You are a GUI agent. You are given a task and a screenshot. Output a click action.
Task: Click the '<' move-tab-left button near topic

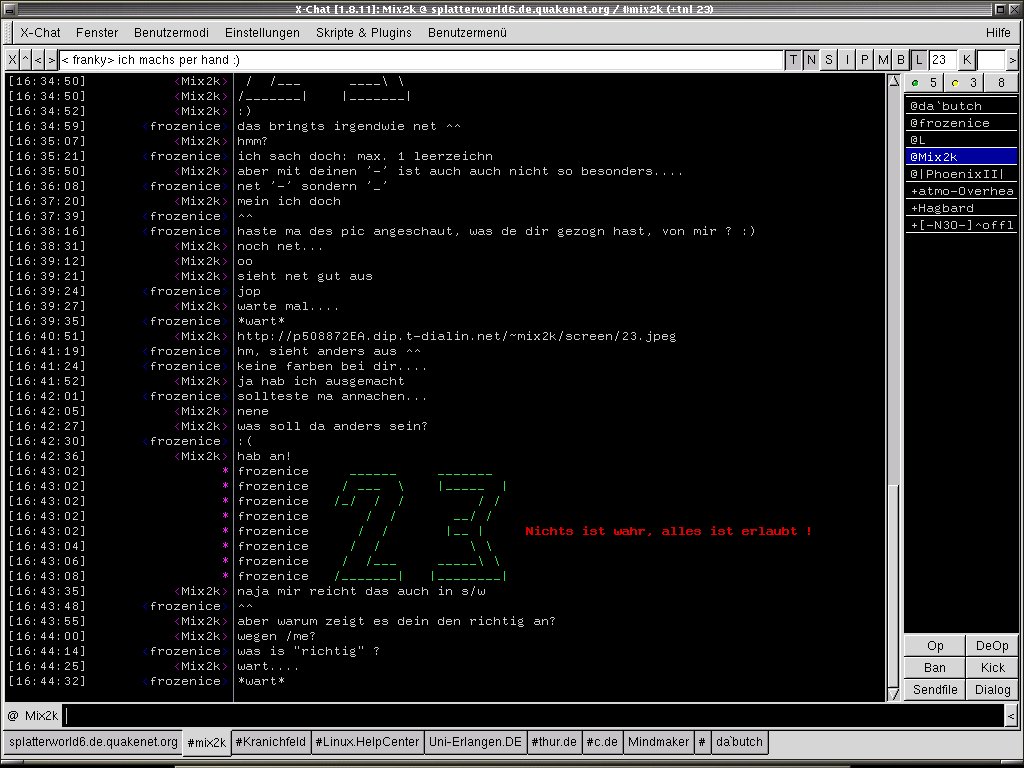pyautogui.click(x=38, y=60)
